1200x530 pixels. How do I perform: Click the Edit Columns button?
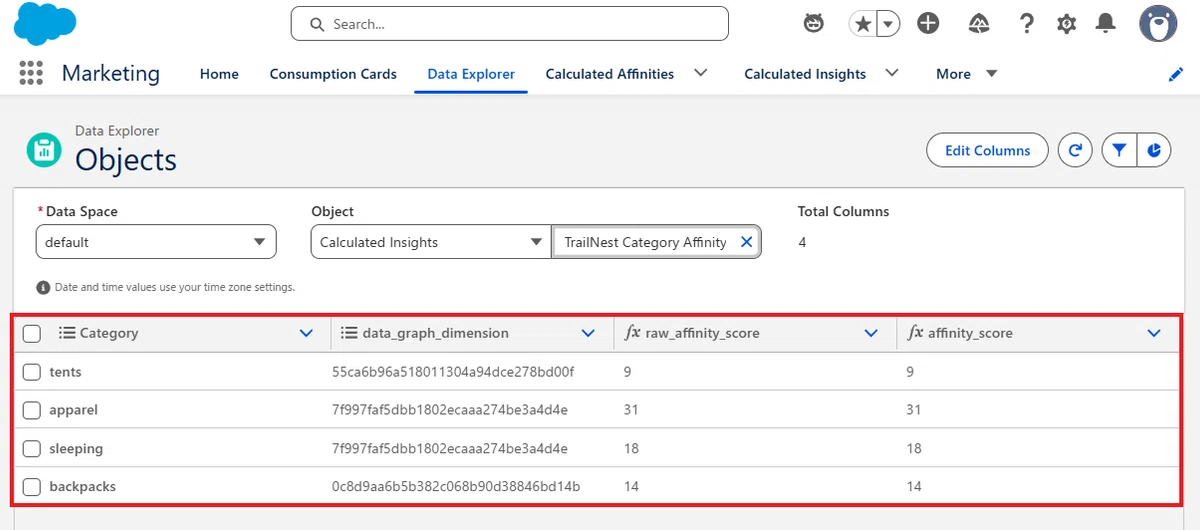(x=987, y=151)
